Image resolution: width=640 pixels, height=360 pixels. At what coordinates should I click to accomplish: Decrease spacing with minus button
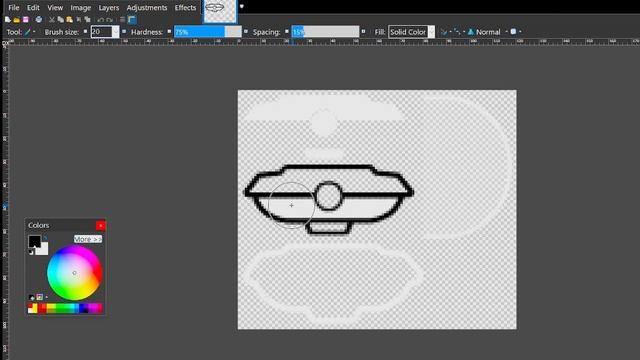tap(287, 31)
